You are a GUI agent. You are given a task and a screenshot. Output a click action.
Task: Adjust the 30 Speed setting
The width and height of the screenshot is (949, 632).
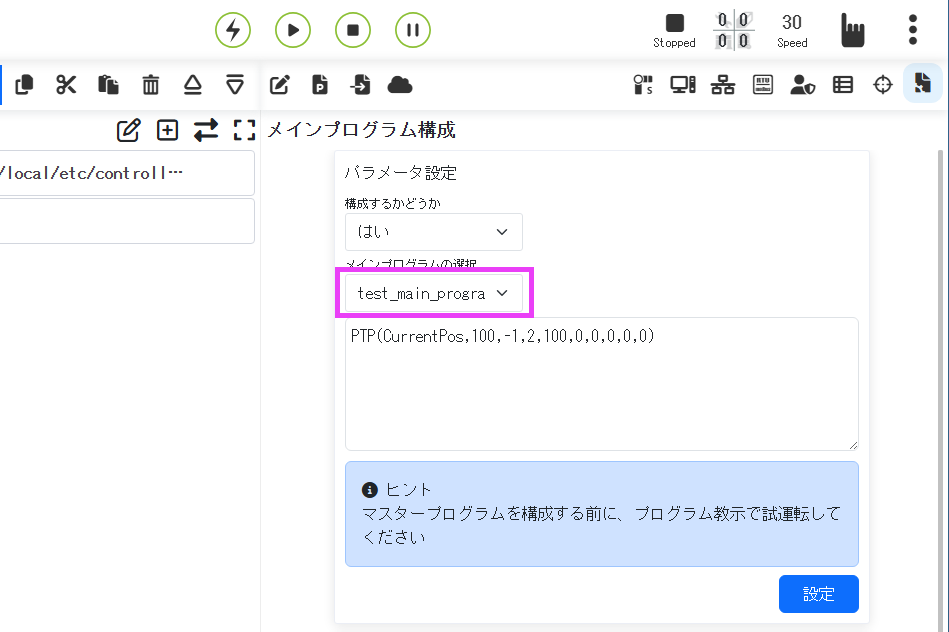(x=792, y=31)
